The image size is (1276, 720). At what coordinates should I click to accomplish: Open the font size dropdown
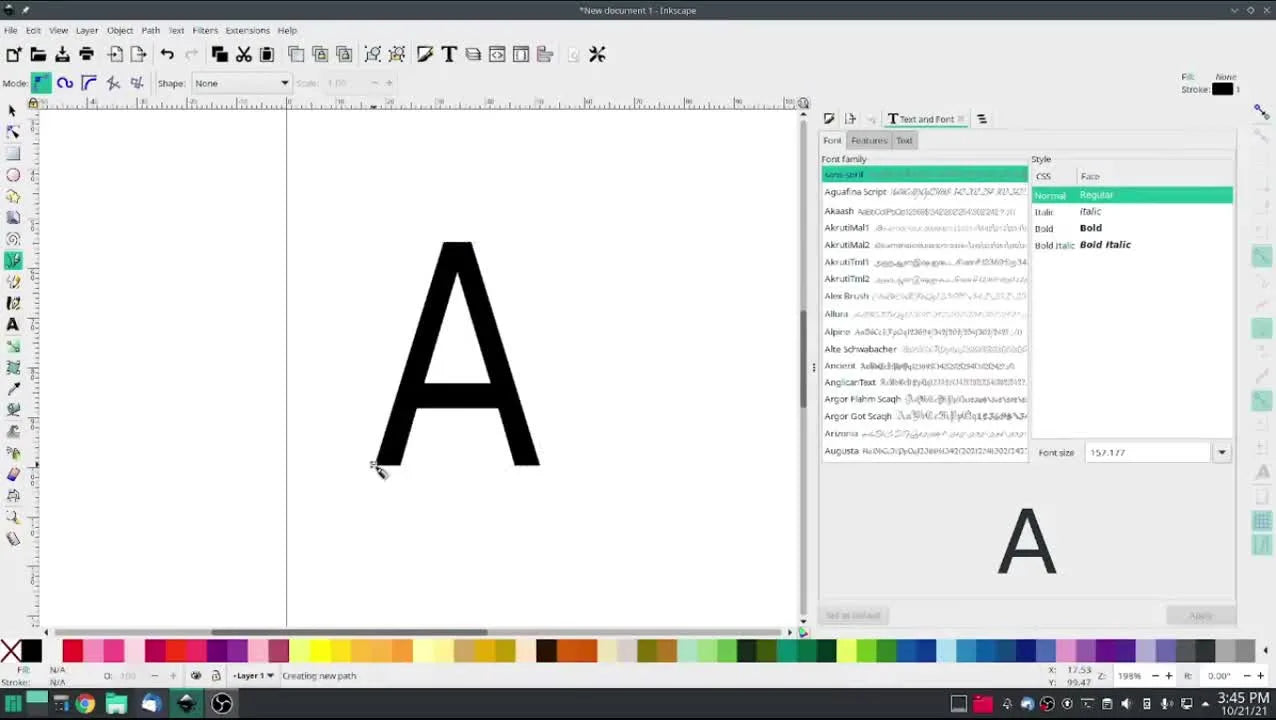pyautogui.click(x=1221, y=452)
